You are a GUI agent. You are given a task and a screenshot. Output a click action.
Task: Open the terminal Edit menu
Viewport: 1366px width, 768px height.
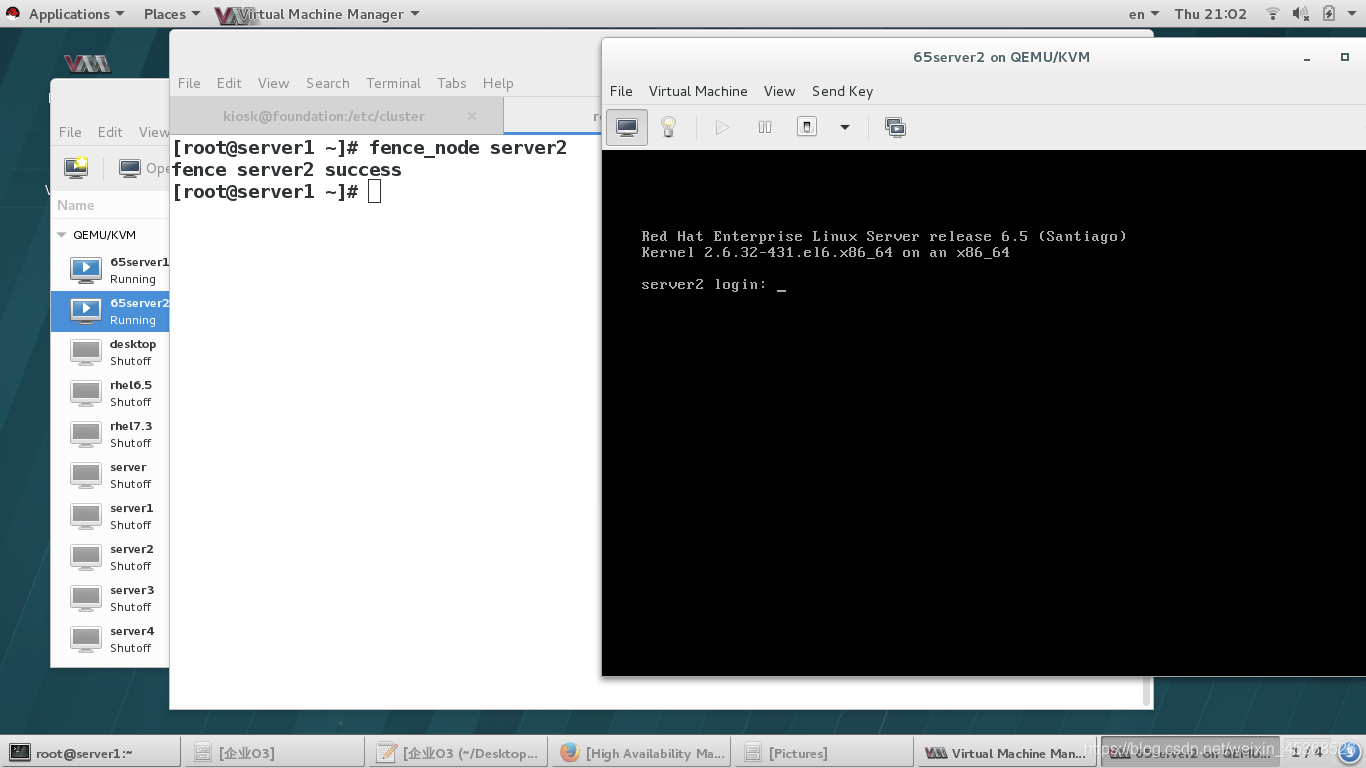(x=229, y=83)
